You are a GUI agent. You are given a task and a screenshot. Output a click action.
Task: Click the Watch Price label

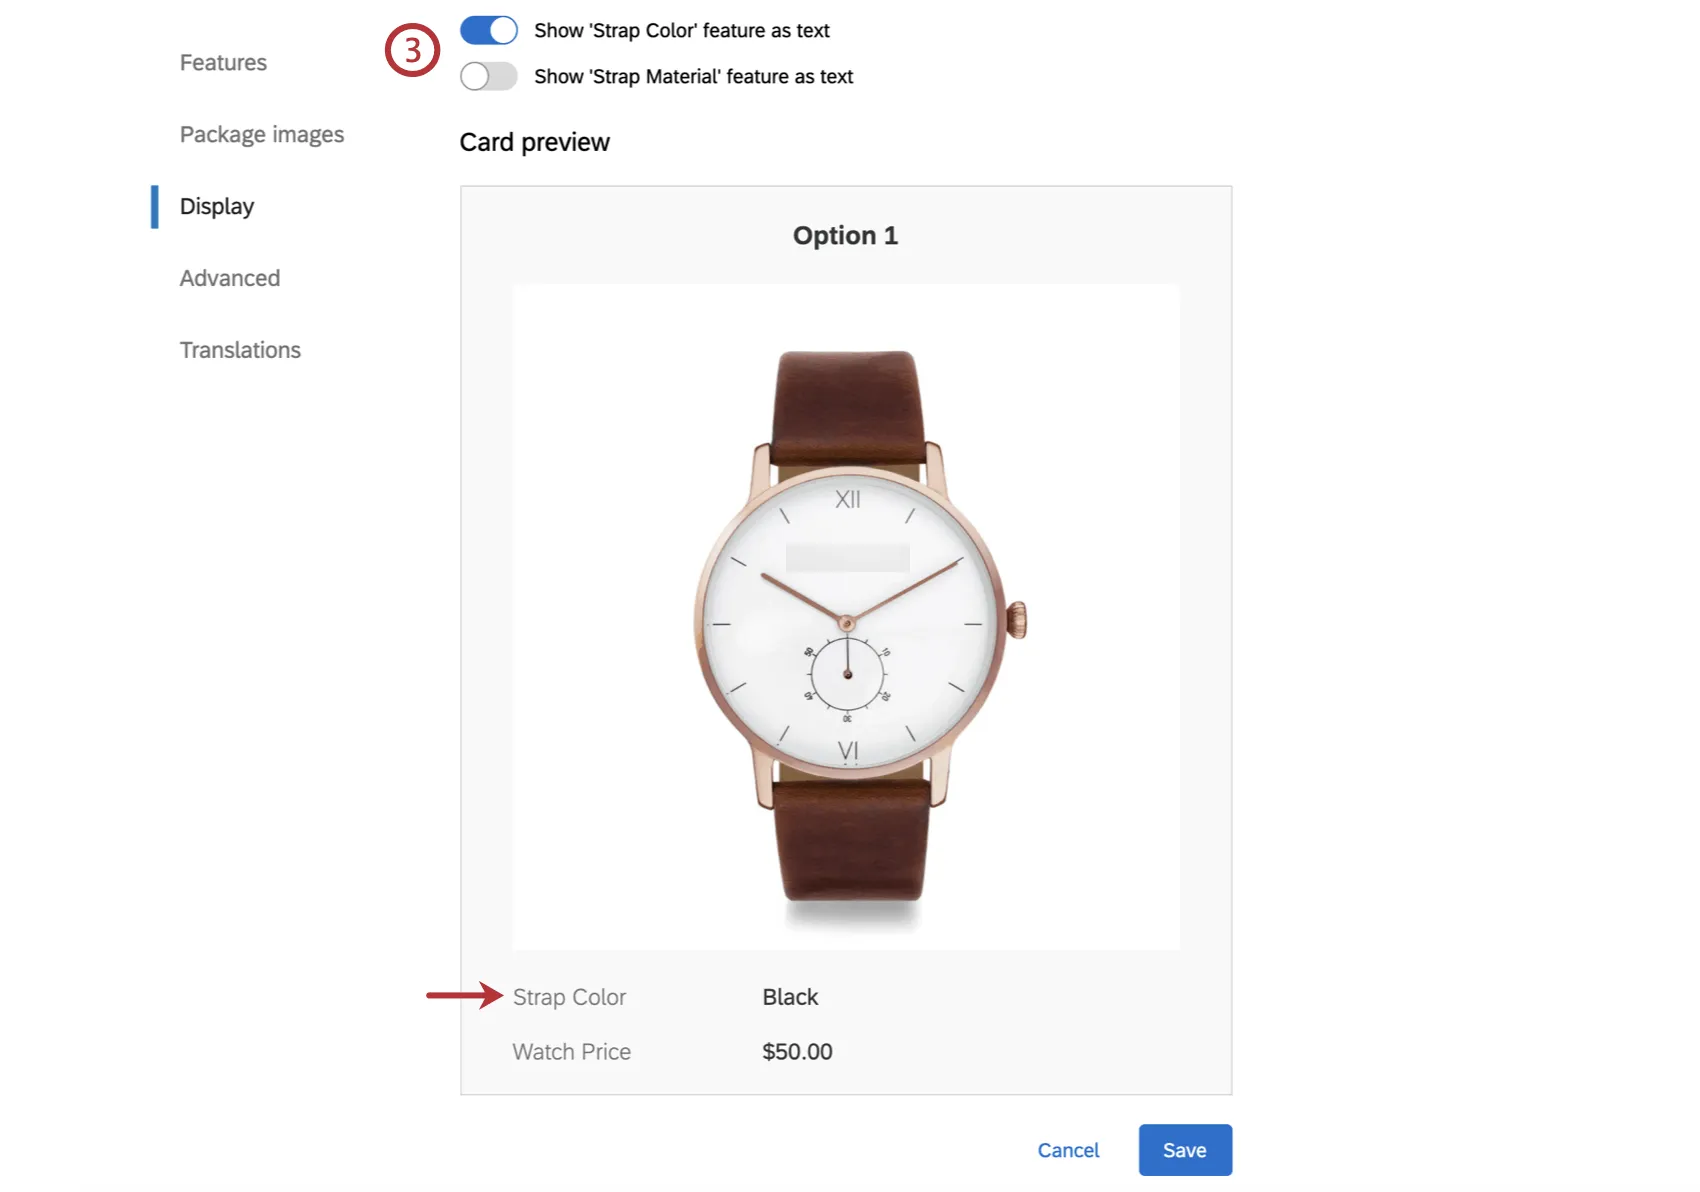coord(571,1052)
